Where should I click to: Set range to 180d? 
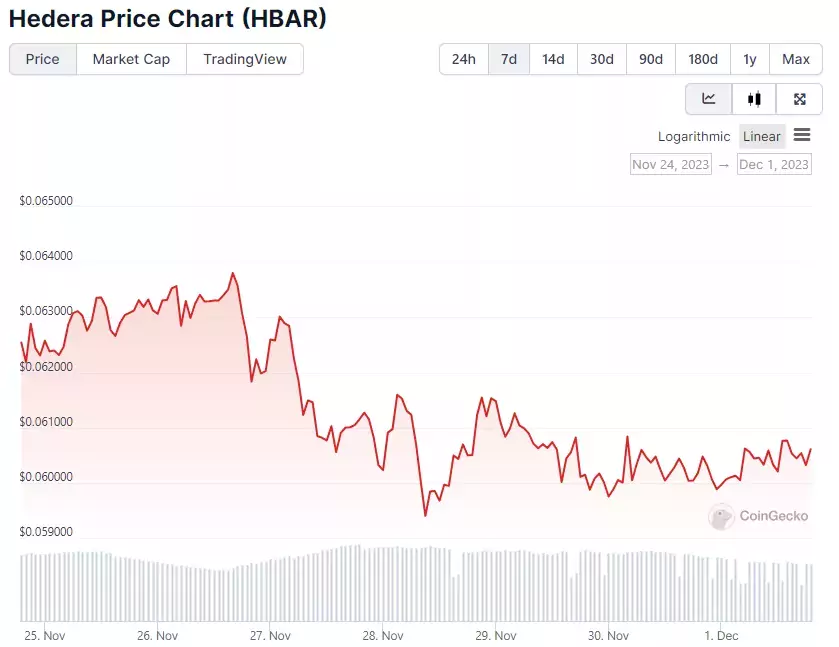[703, 59]
